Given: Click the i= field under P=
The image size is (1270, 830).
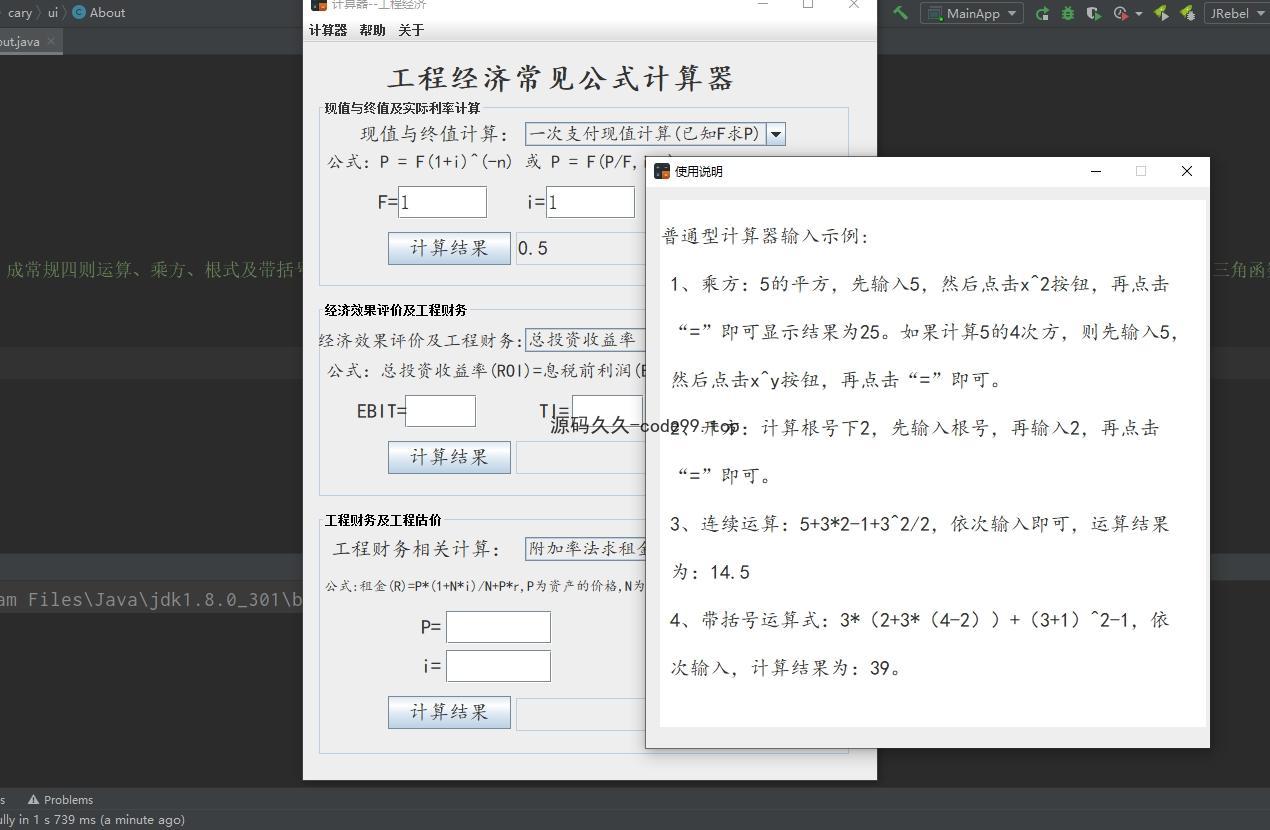Looking at the screenshot, I should click(498, 666).
